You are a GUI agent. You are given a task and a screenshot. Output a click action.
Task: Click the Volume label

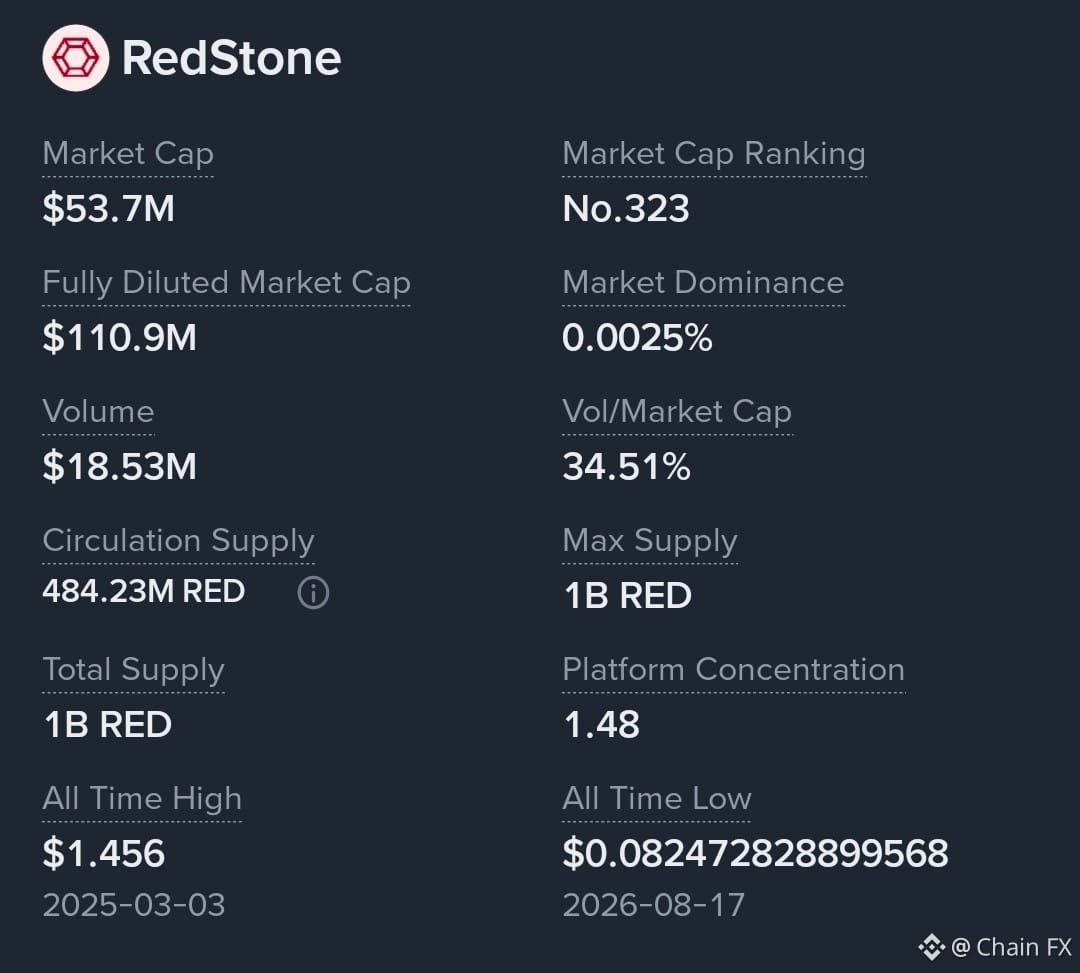point(98,411)
